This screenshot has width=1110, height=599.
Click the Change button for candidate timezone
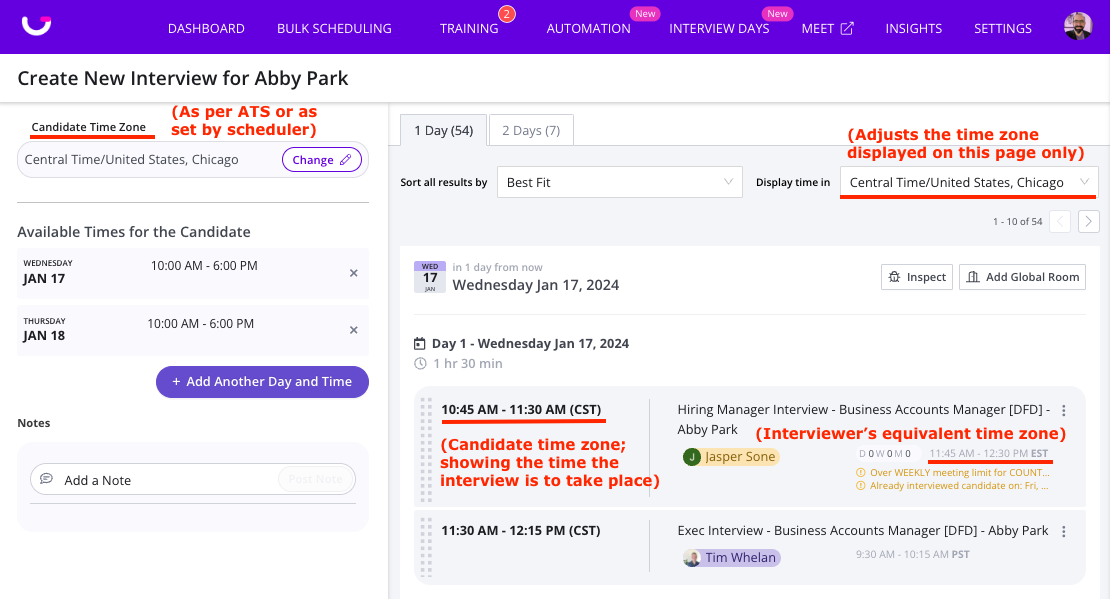click(321, 159)
